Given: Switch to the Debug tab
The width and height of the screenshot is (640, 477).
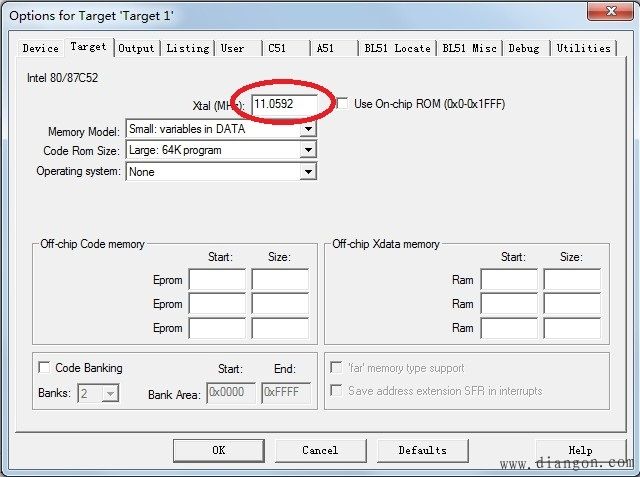Looking at the screenshot, I should click(526, 48).
